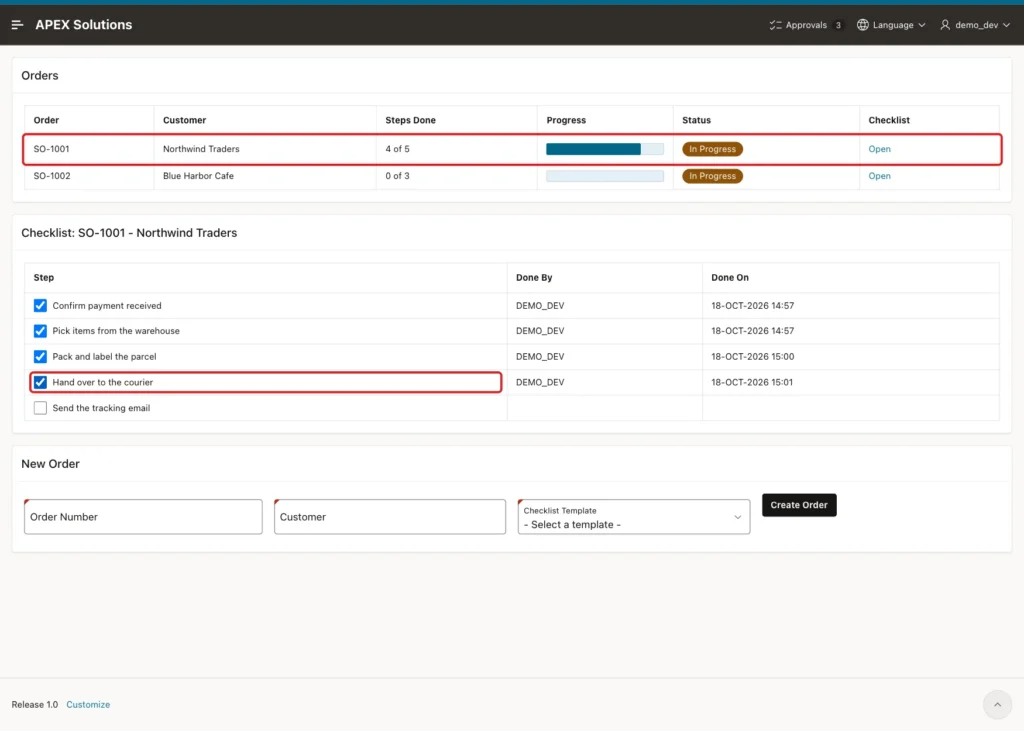1024x731 pixels.
Task: Click the Customer column header
Action: (184, 120)
